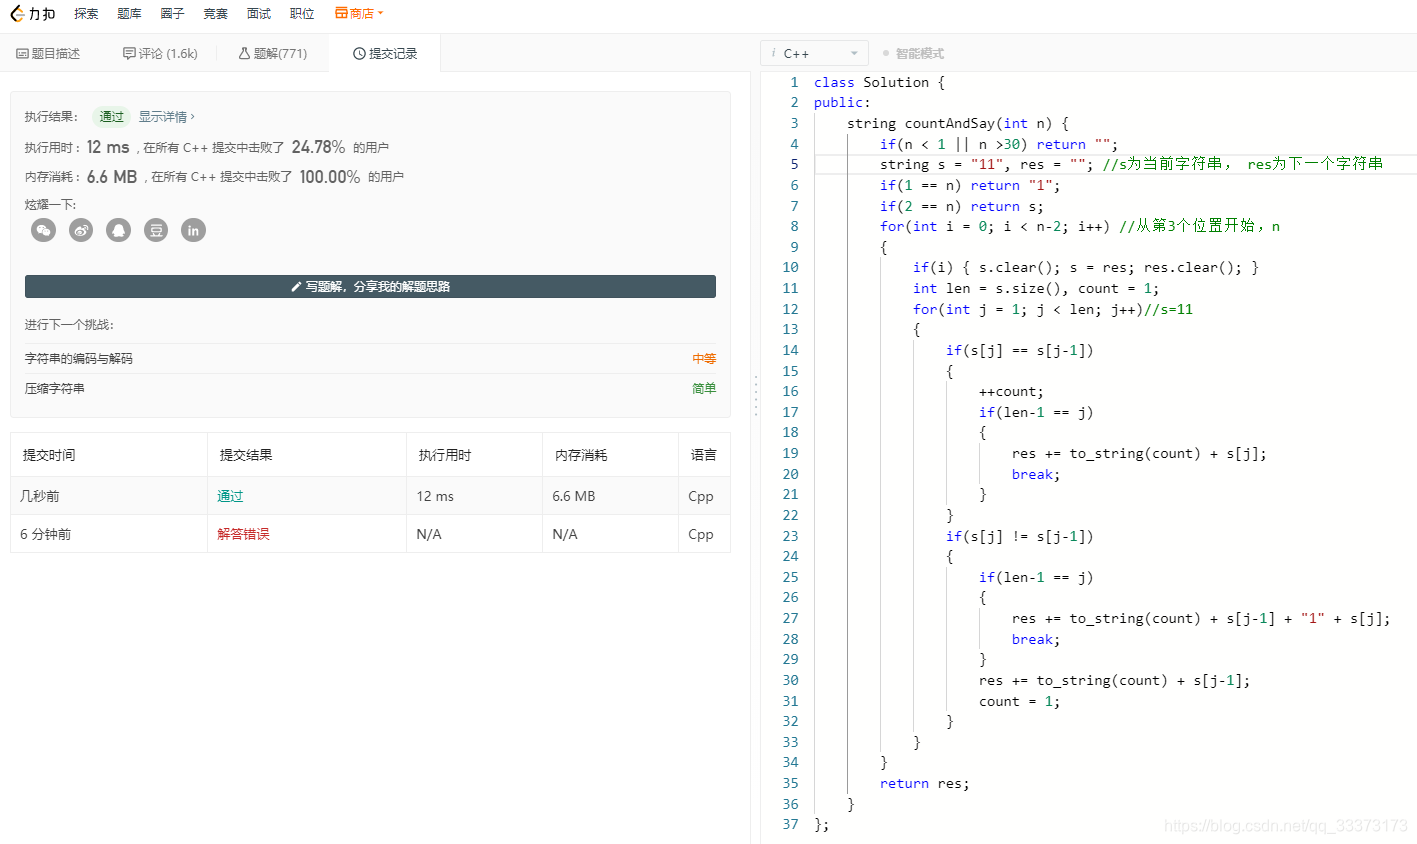Share result via Weibo icon

(x=81, y=230)
